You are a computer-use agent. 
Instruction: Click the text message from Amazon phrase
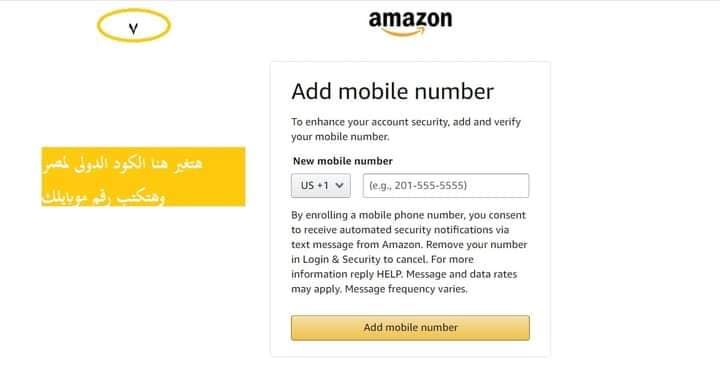click(347, 245)
